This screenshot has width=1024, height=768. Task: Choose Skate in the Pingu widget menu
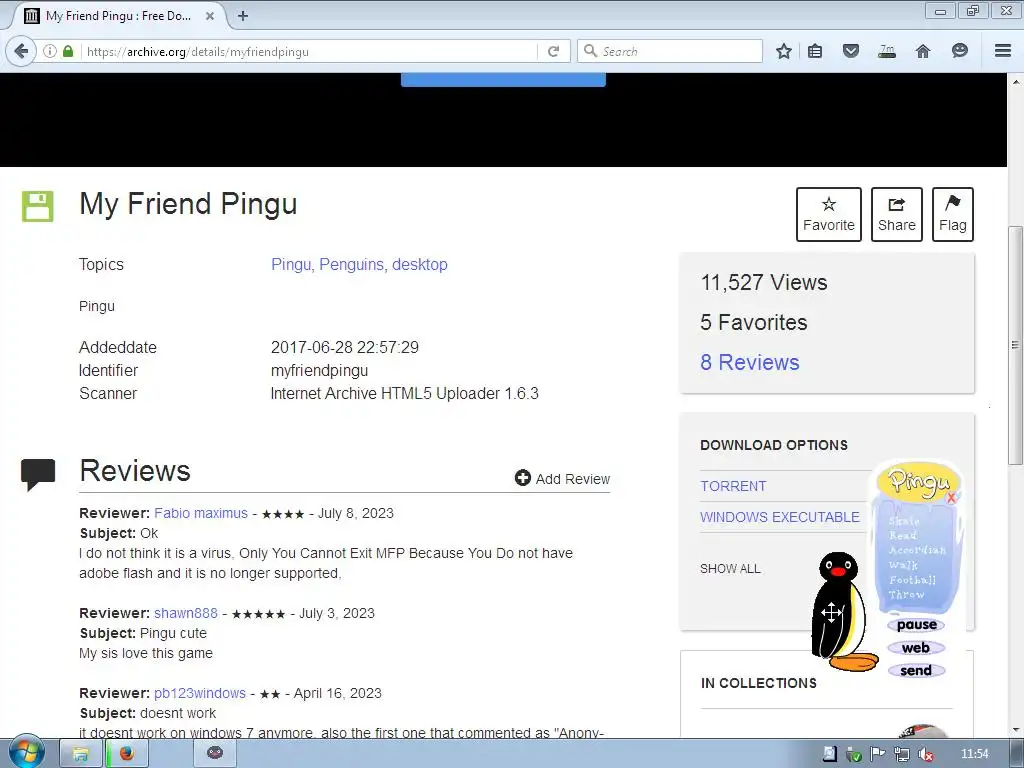[x=904, y=521]
